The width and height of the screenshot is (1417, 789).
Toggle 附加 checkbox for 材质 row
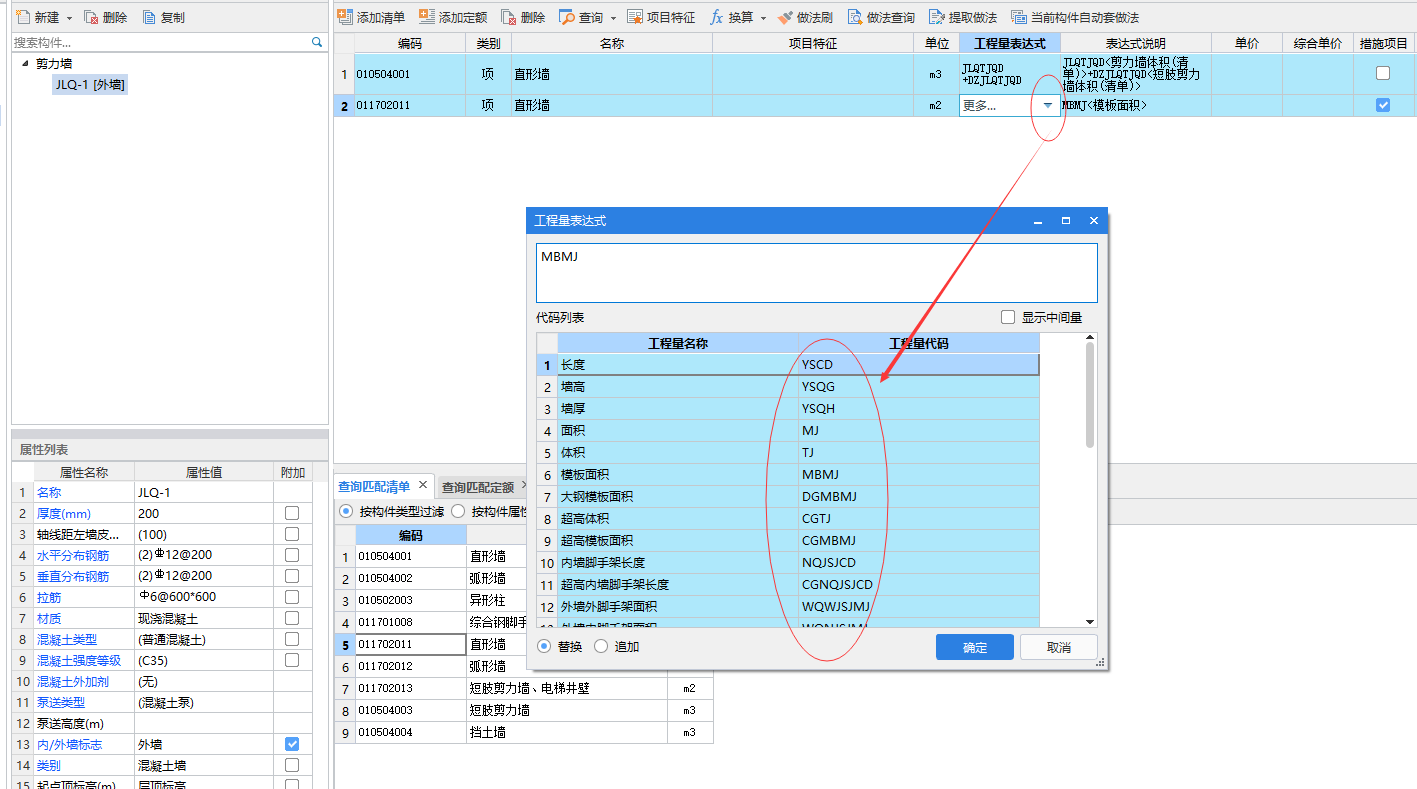click(x=292, y=618)
